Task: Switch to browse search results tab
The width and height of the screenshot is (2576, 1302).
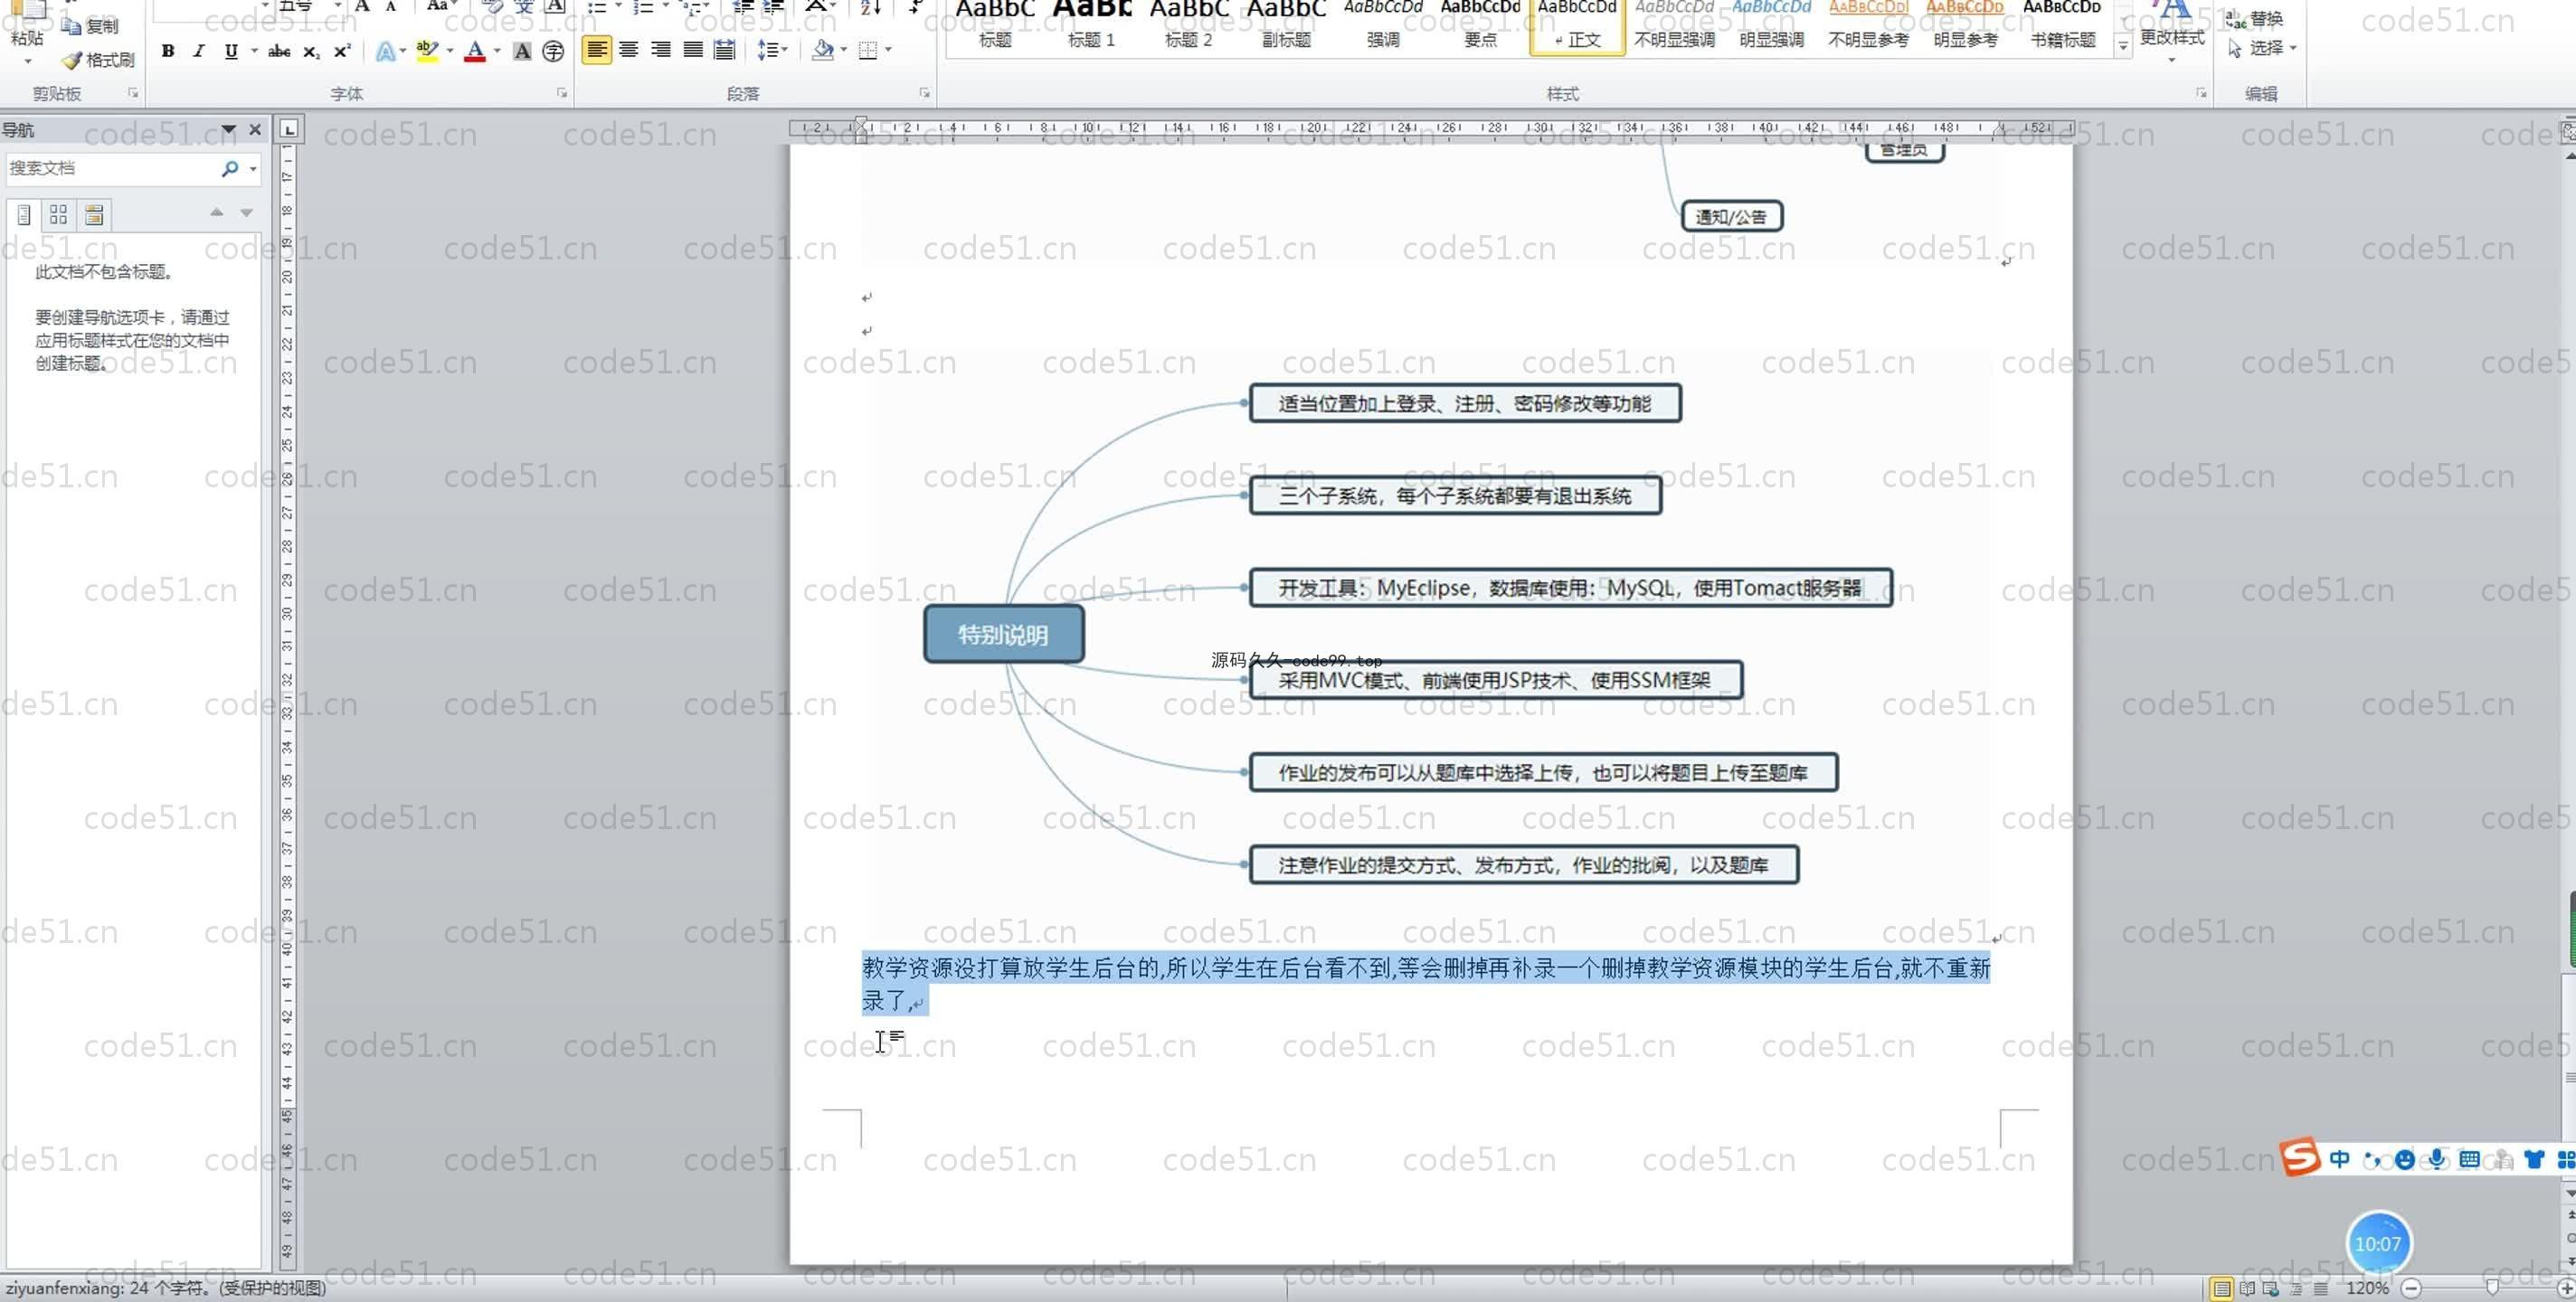Action: pyautogui.click(x=94, y=214)
